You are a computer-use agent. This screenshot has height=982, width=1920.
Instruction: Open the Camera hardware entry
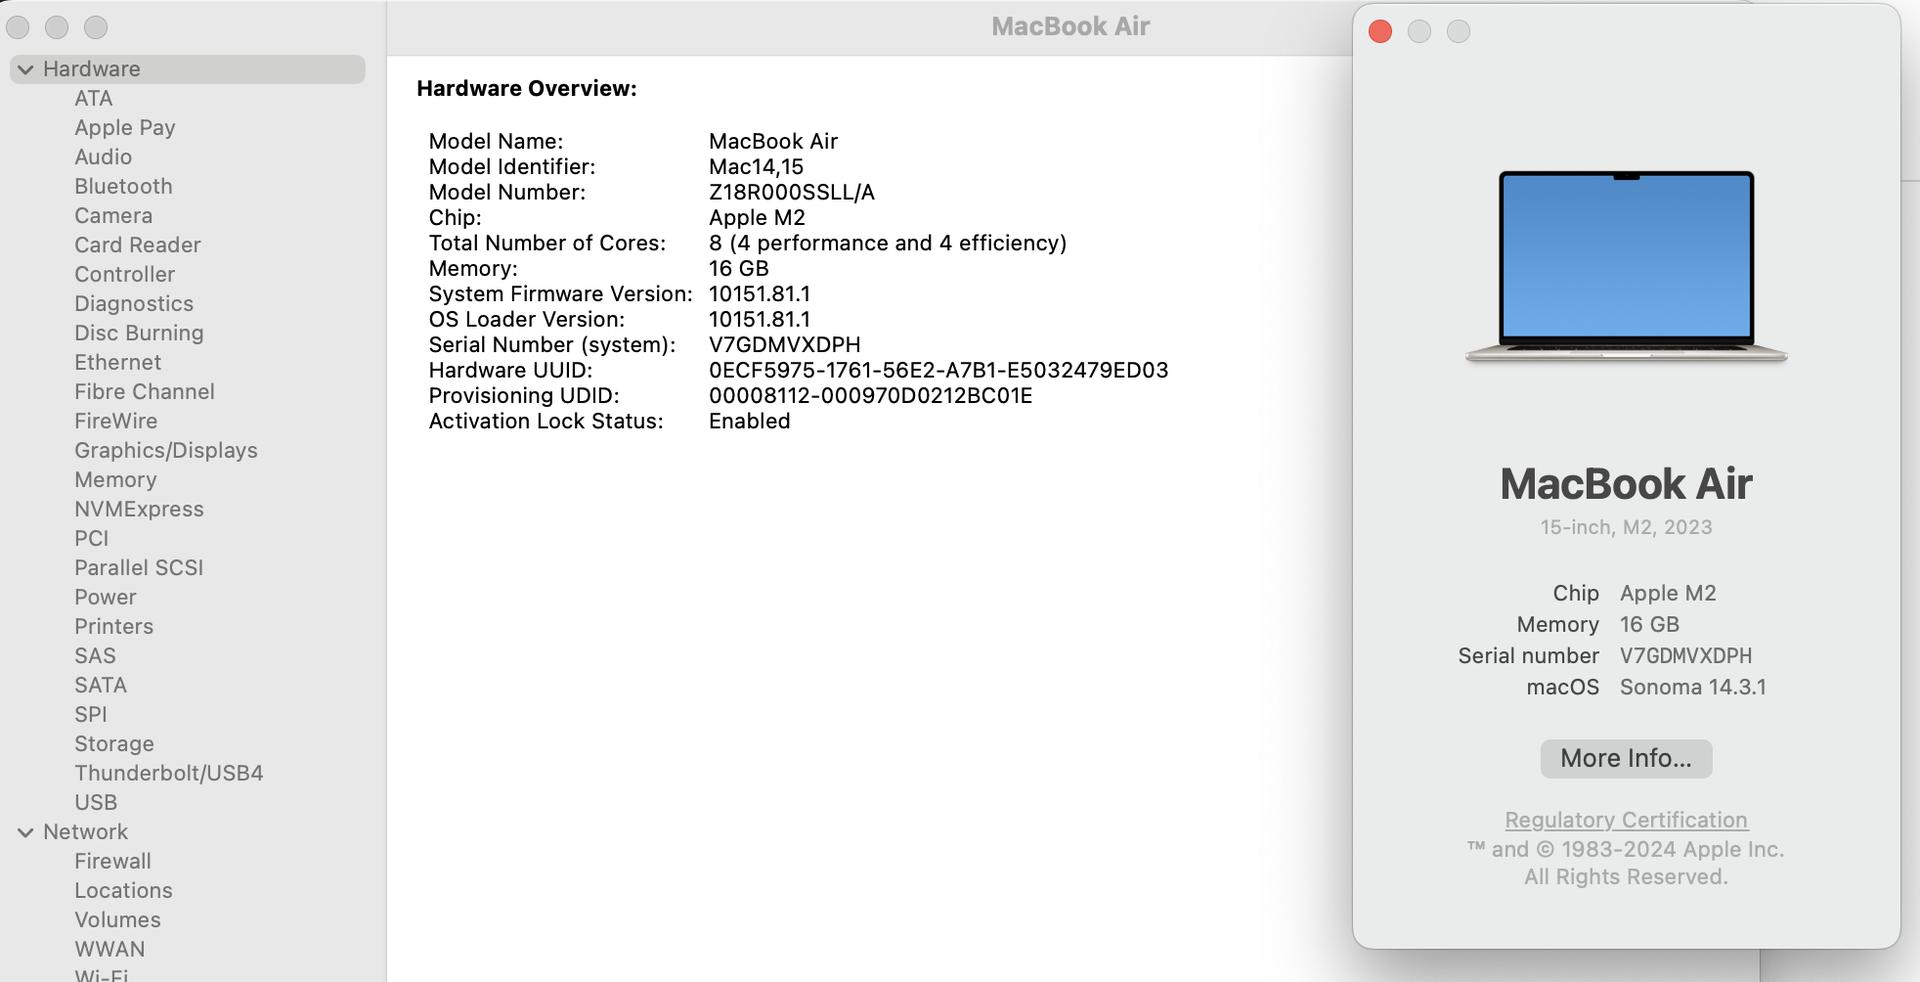click(x=113, y=216)
